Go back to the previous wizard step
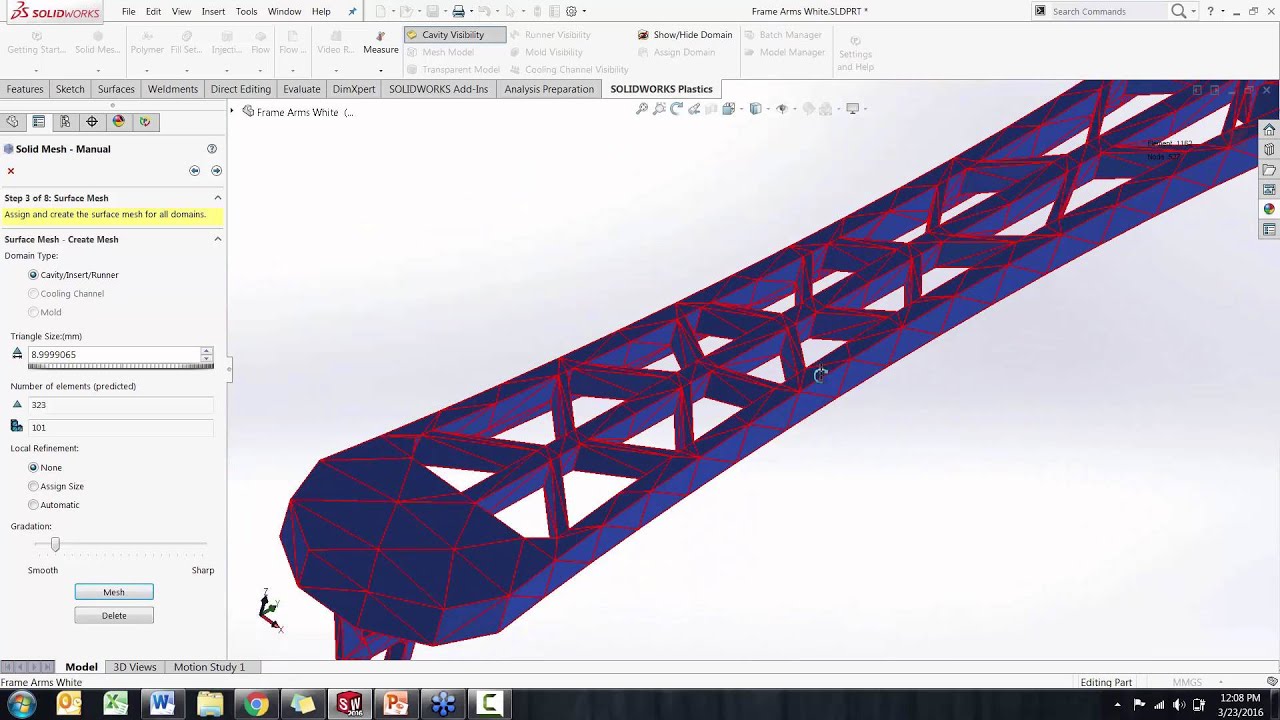This screenshot has width=1280, height=720. [x=195, y=171]
